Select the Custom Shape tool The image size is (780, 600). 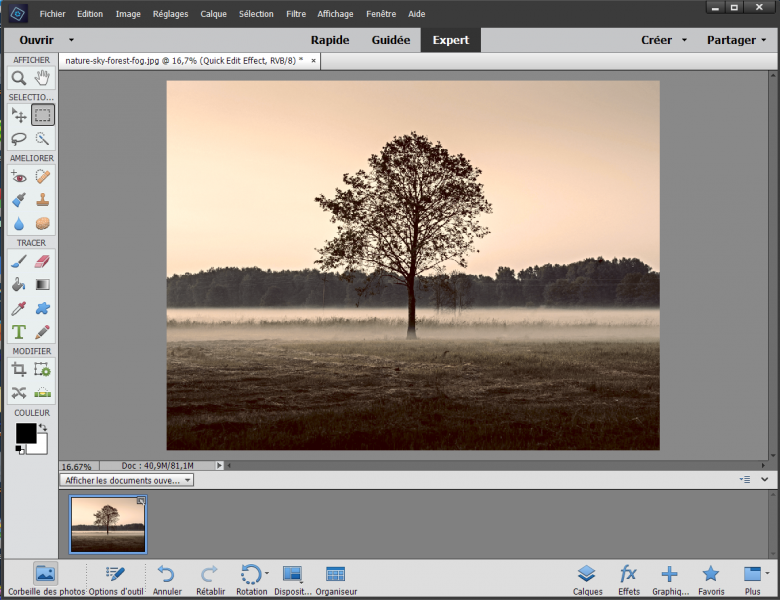(x=43, y=308)
